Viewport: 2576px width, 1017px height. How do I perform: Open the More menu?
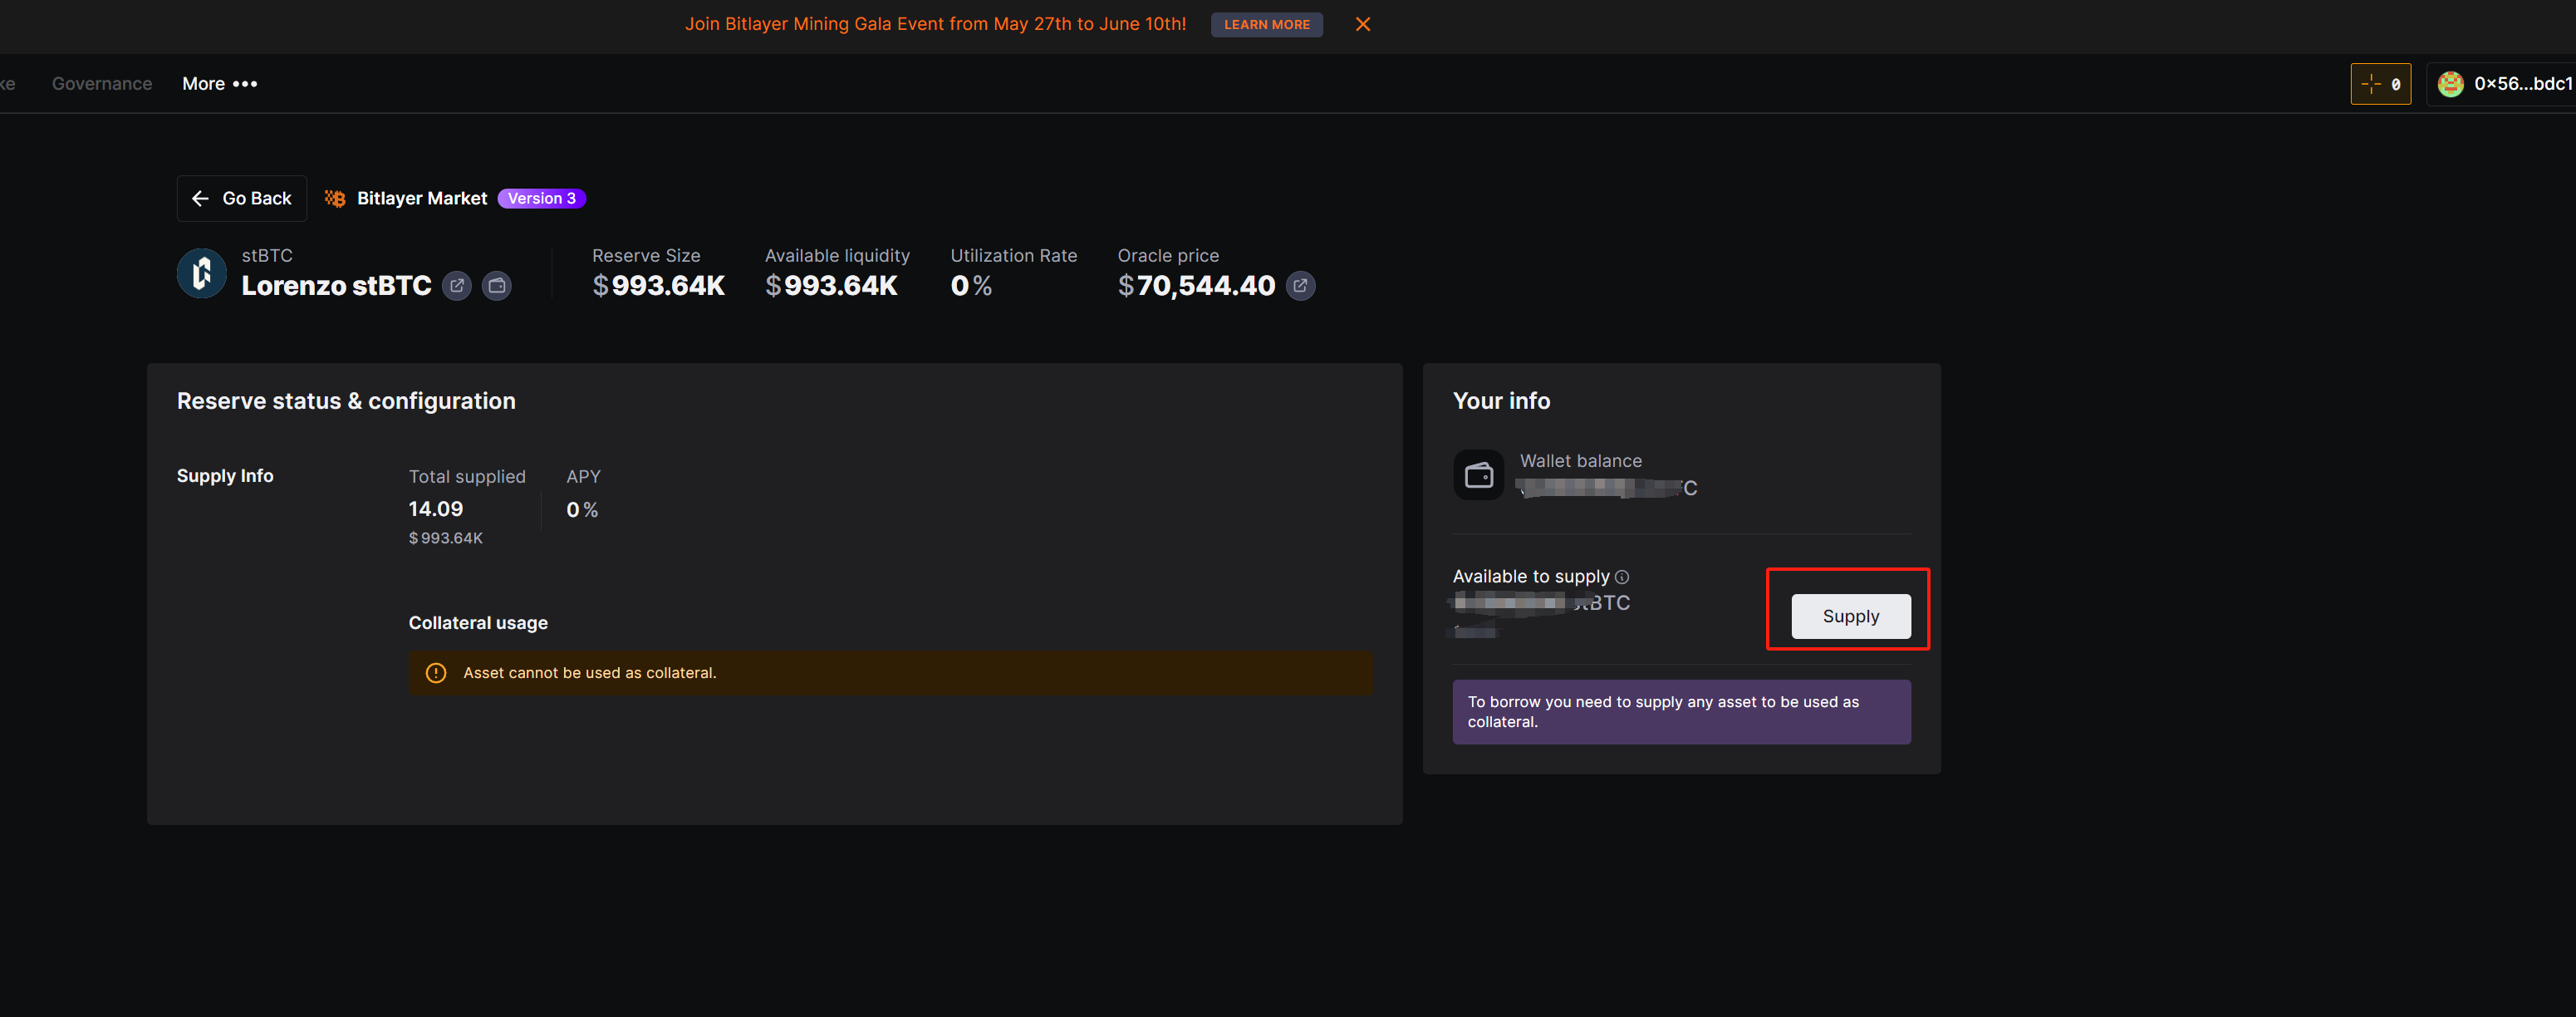(x=220, y=84)
